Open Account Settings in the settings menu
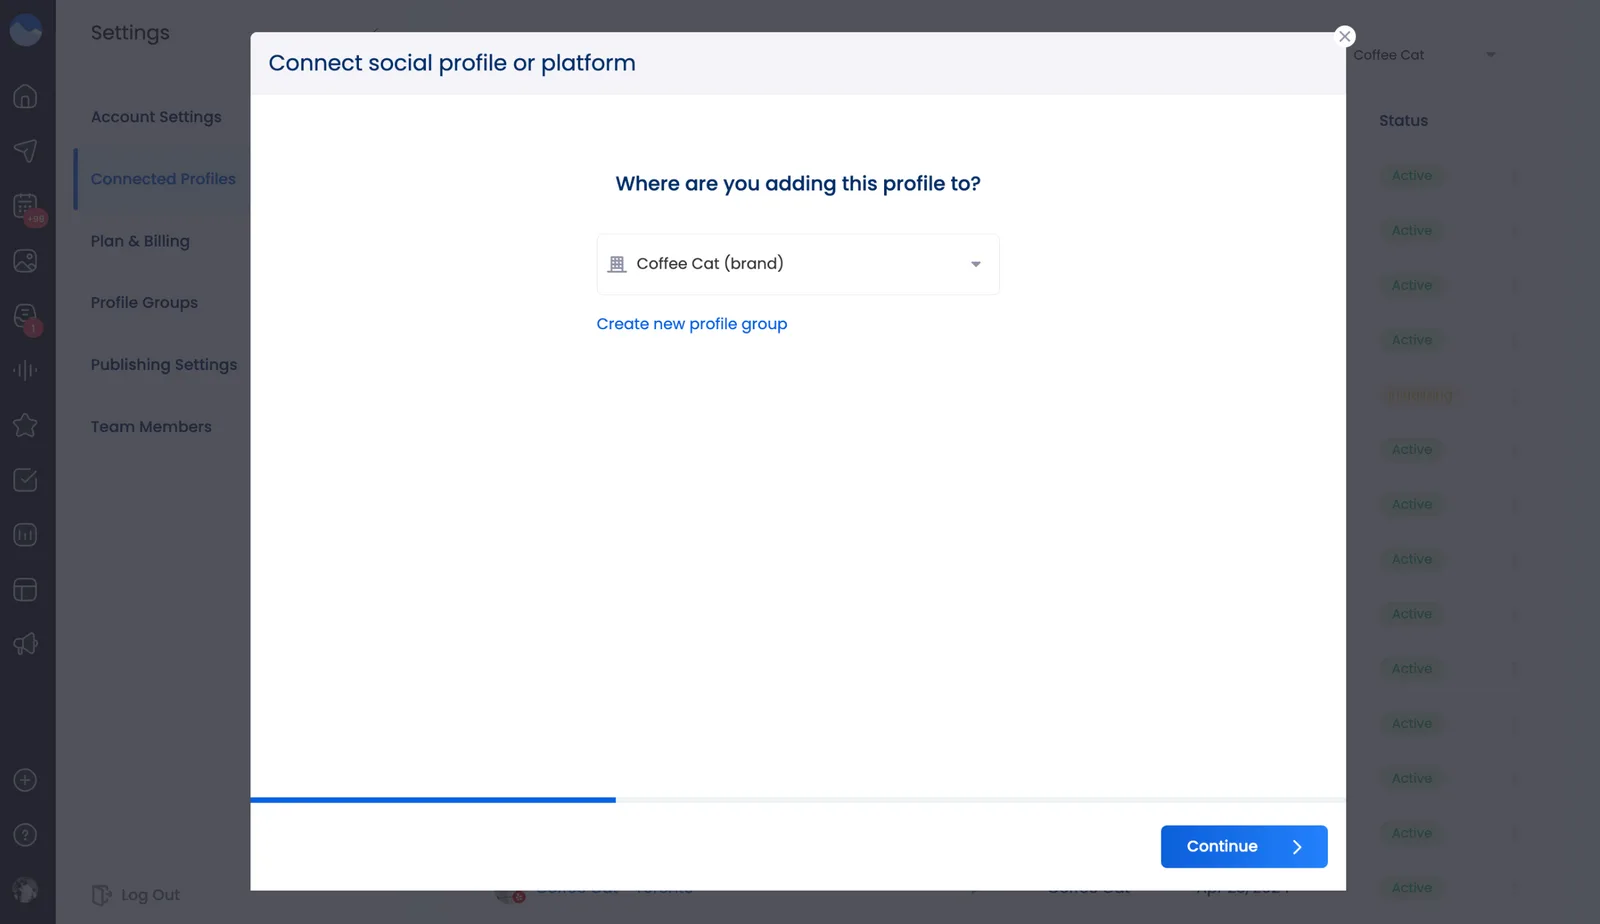The image size is (1600, 924). click(x=156, y=117)
